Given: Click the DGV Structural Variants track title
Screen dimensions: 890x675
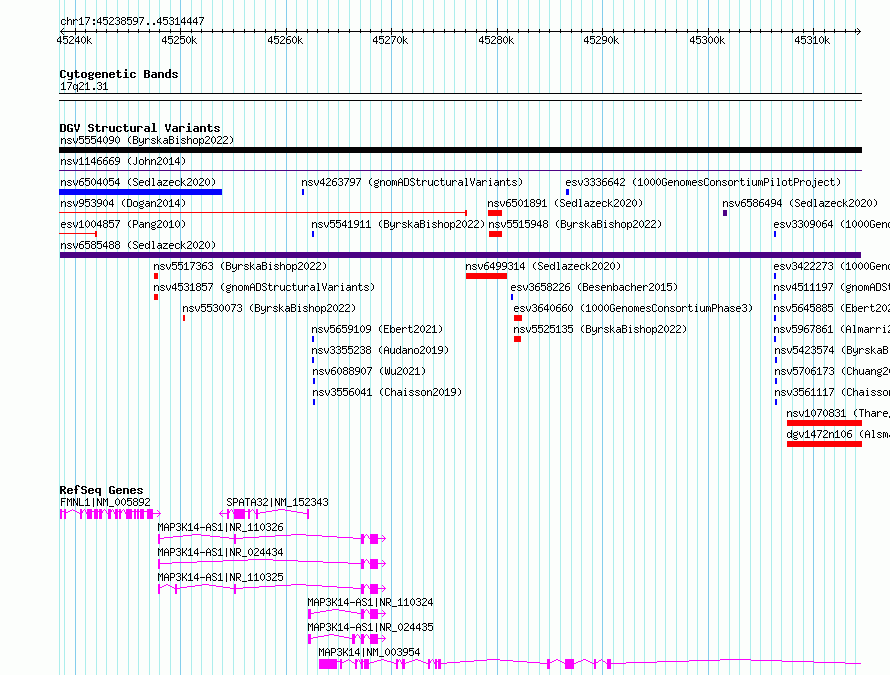Looking at the screenshot, I should [x=140, y=128].
